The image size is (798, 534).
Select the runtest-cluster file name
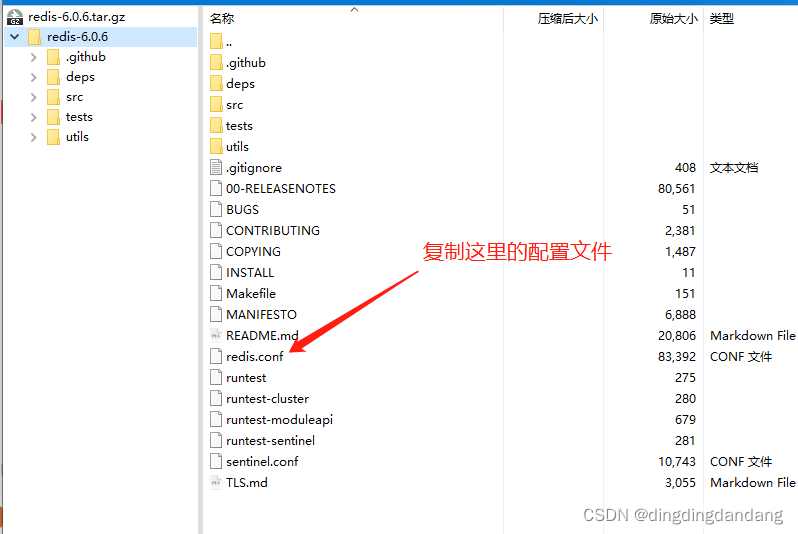268,399
